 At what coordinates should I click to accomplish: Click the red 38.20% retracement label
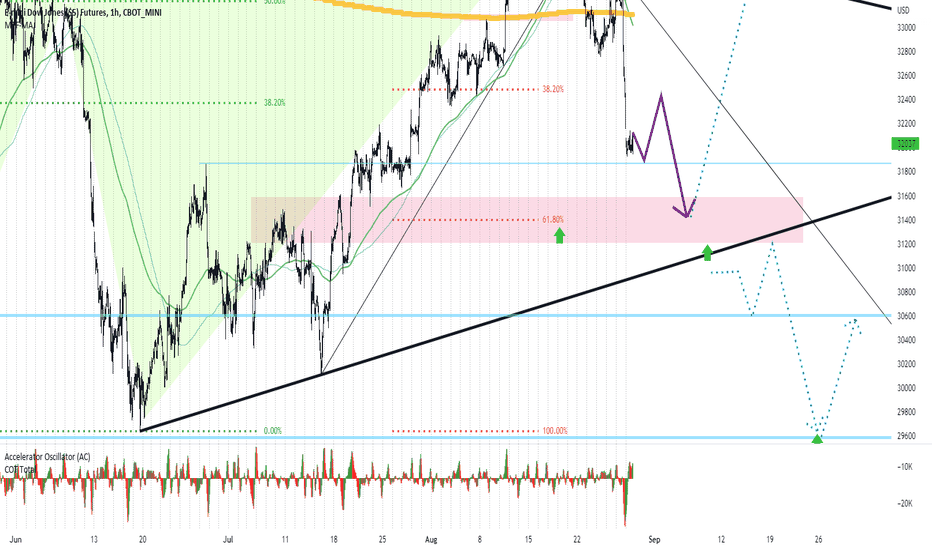[x=553, y=89]
